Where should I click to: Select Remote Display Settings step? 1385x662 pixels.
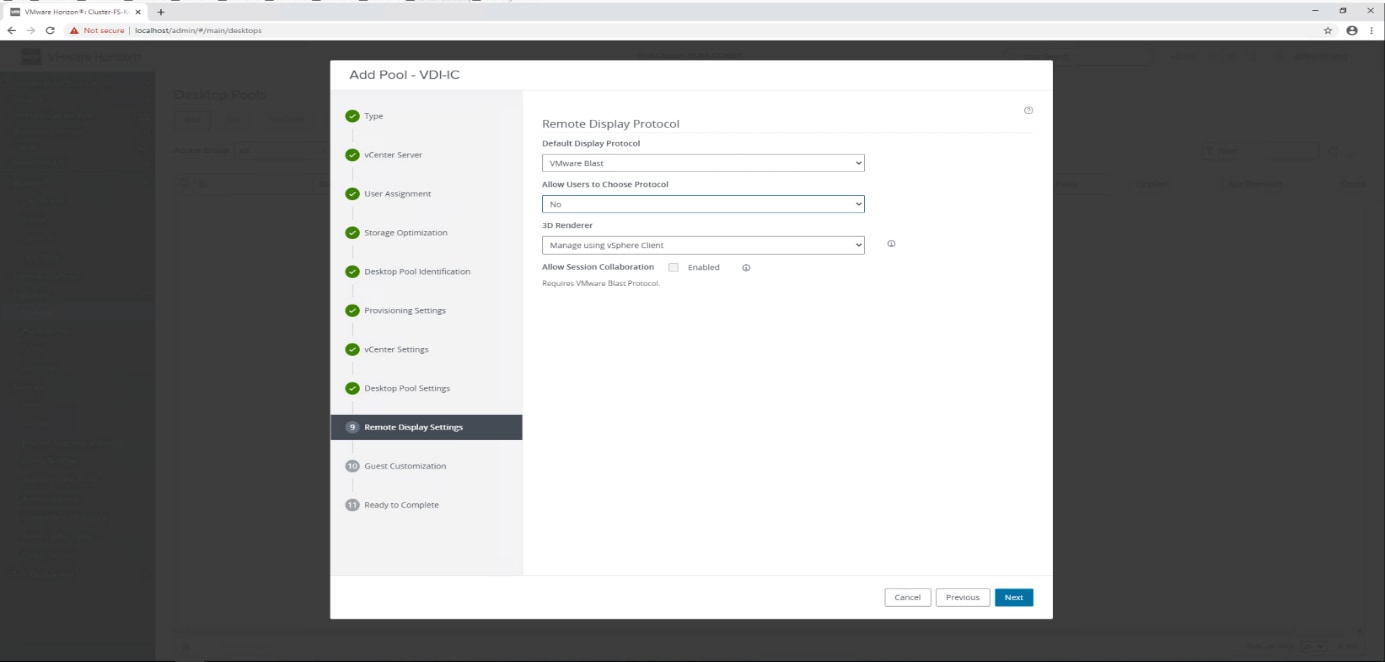point(426,427)
